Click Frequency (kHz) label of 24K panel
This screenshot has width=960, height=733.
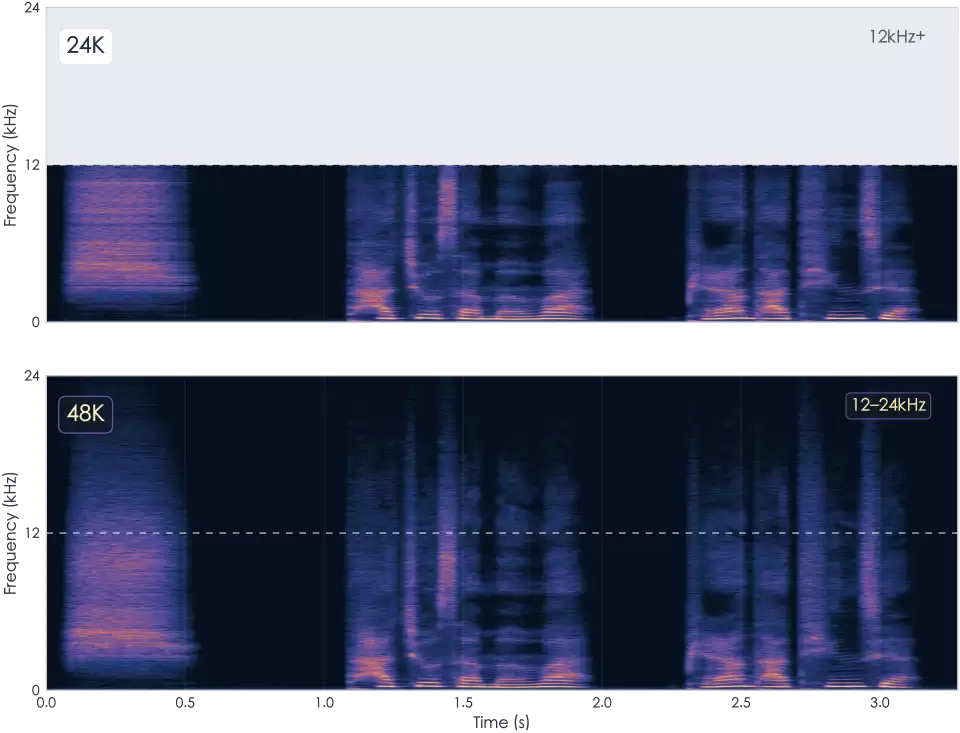pos(10,165)
